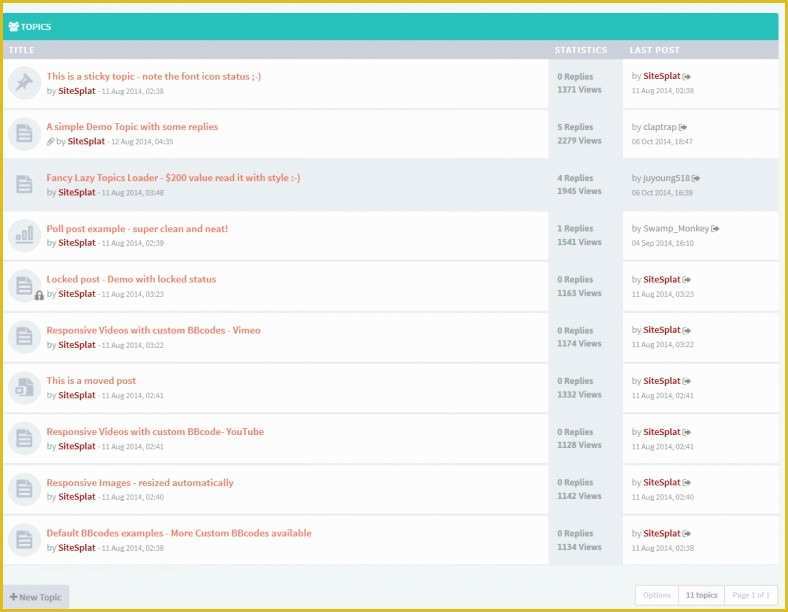Go to last post icon next to Swamp_Monkey

tap(715, 229)
